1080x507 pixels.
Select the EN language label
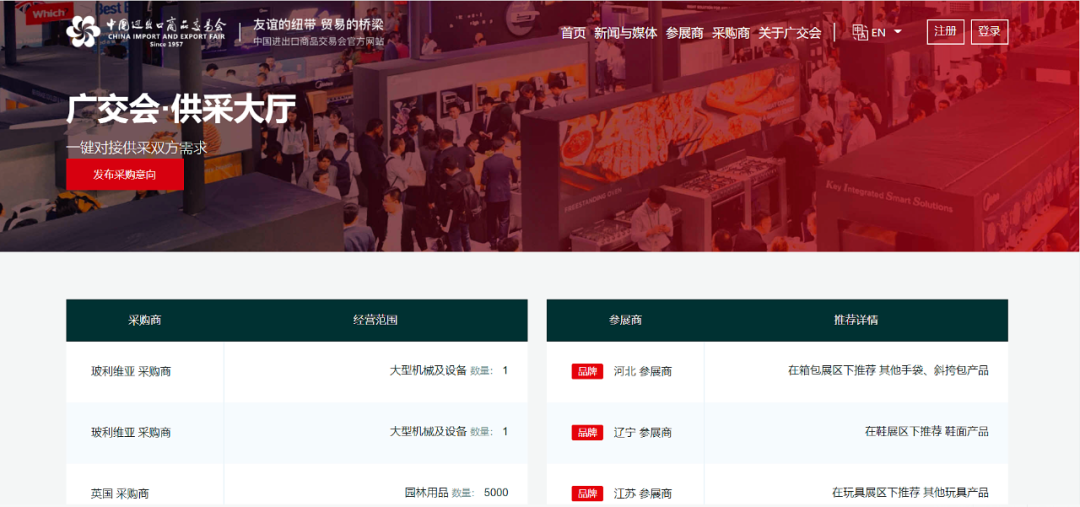coord(878,32)
